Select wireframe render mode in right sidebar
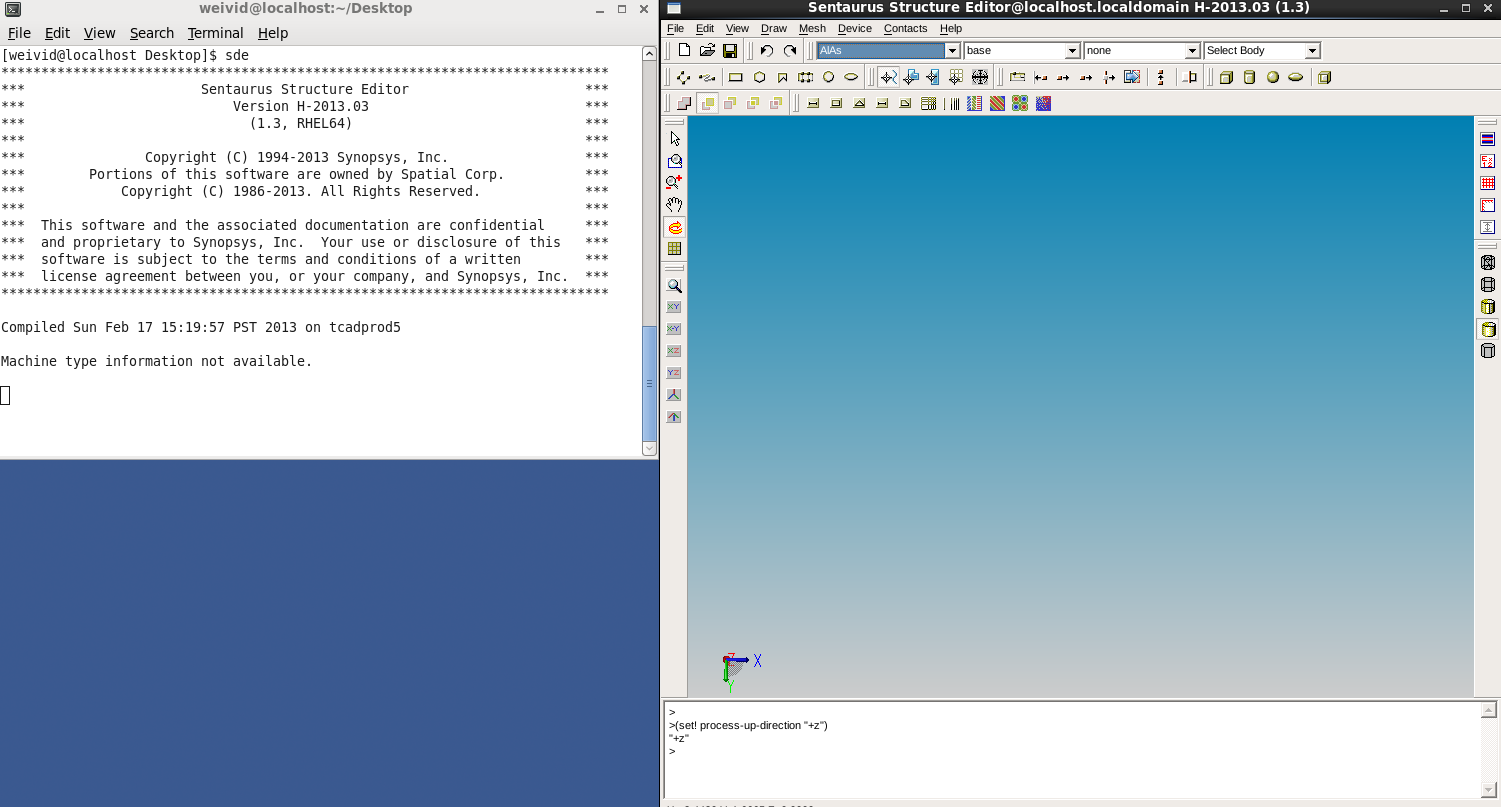 pyautogui.click(x=1488, y=263)
